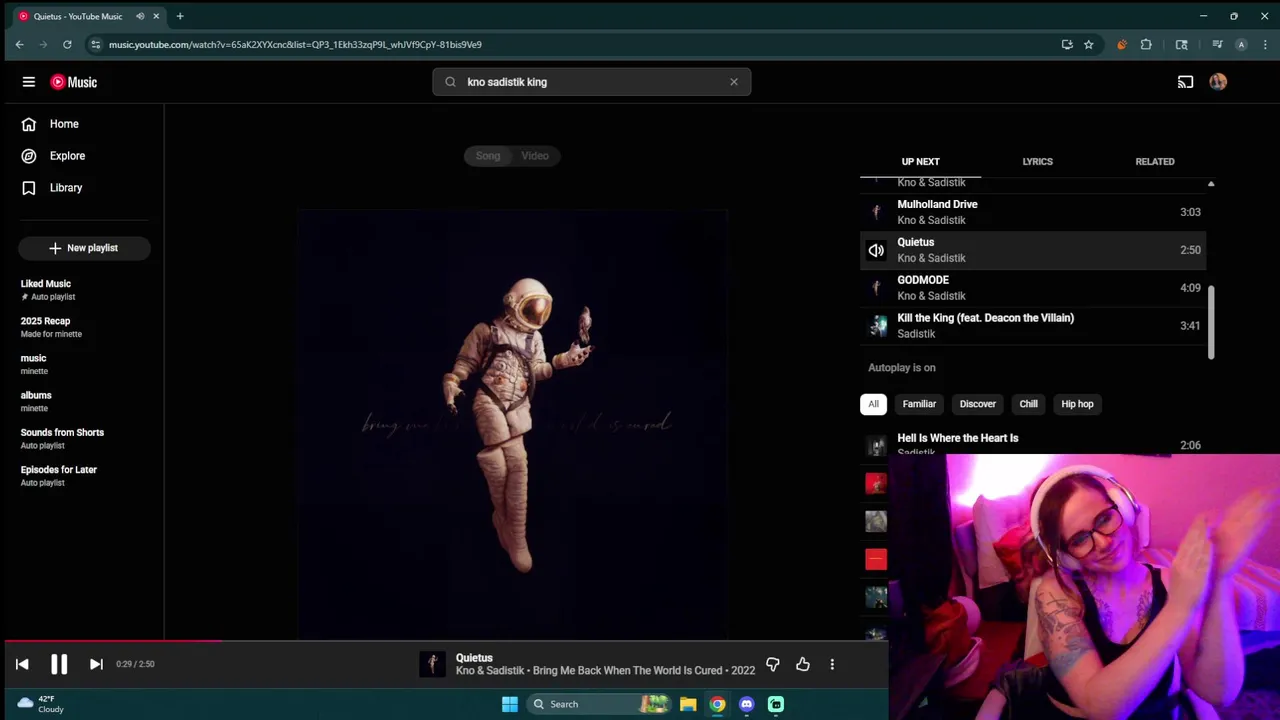Open a new browser tab
Image resolution: width=1280 pixels, height=720 pixels.
[x=180, y=16]
